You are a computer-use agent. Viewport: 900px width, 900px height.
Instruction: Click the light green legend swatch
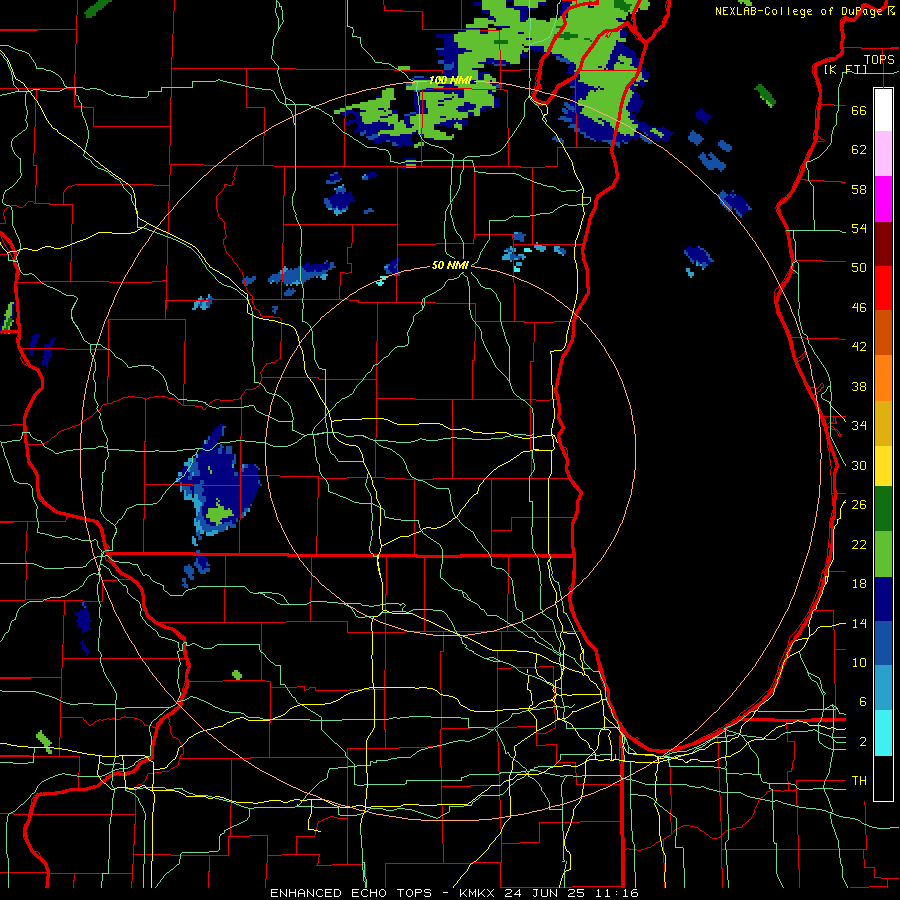[x=883, y=554]
